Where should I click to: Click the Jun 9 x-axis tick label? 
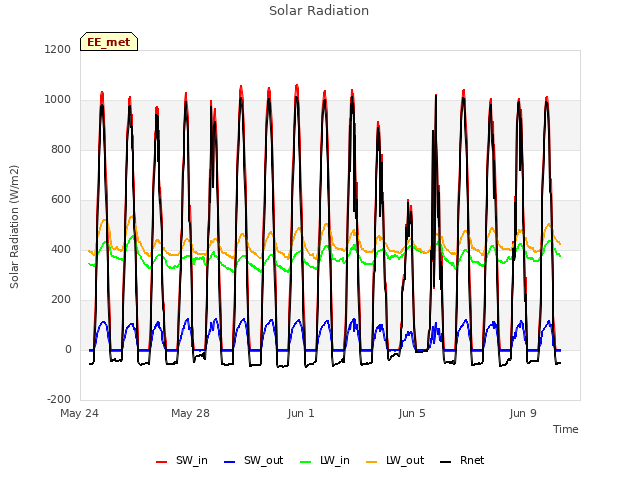coord(523,413)
